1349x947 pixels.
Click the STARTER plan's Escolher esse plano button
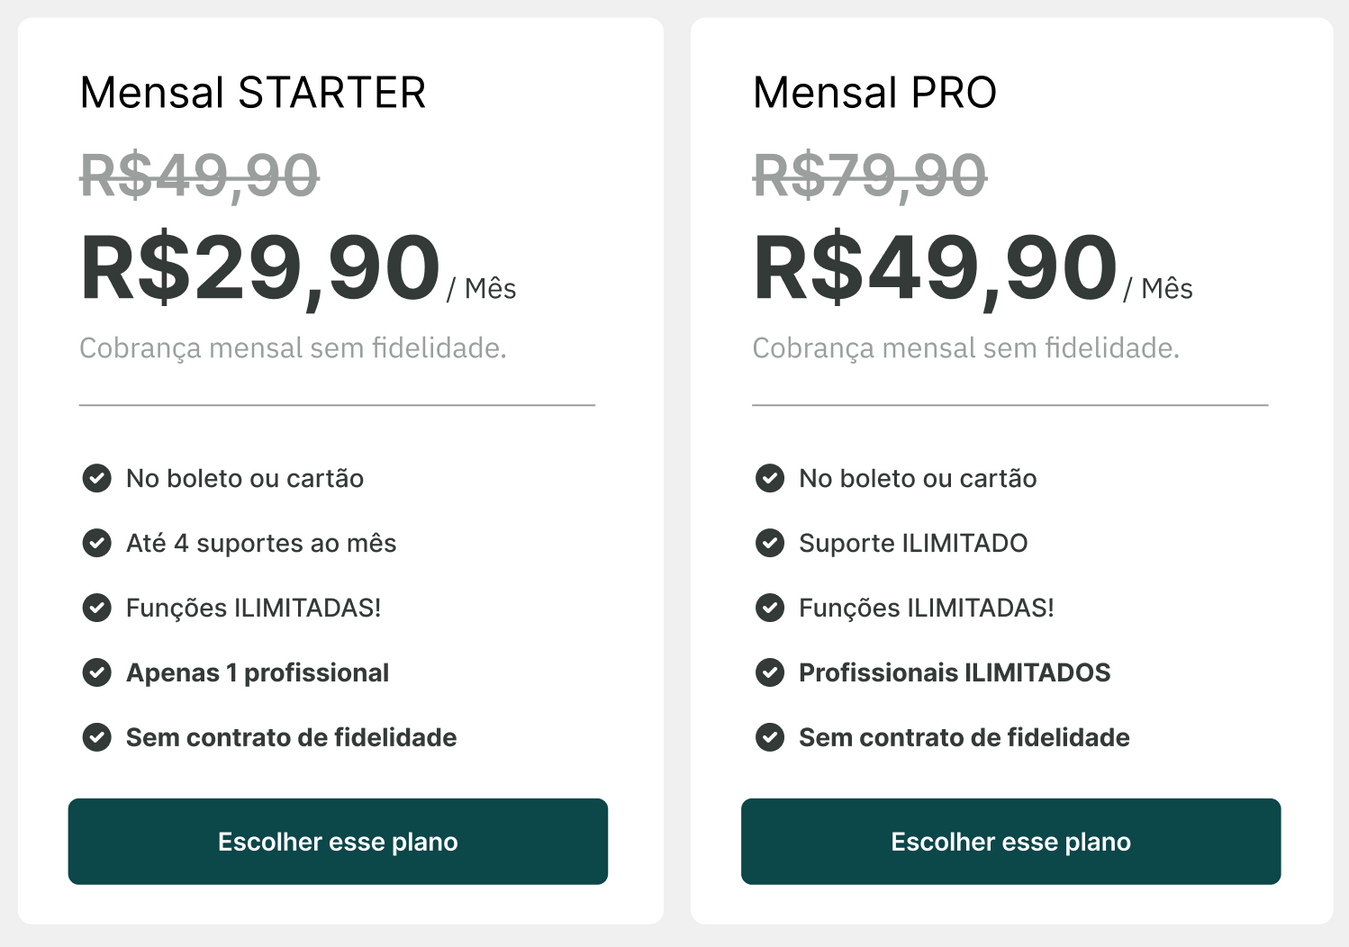tap(338, 841)
